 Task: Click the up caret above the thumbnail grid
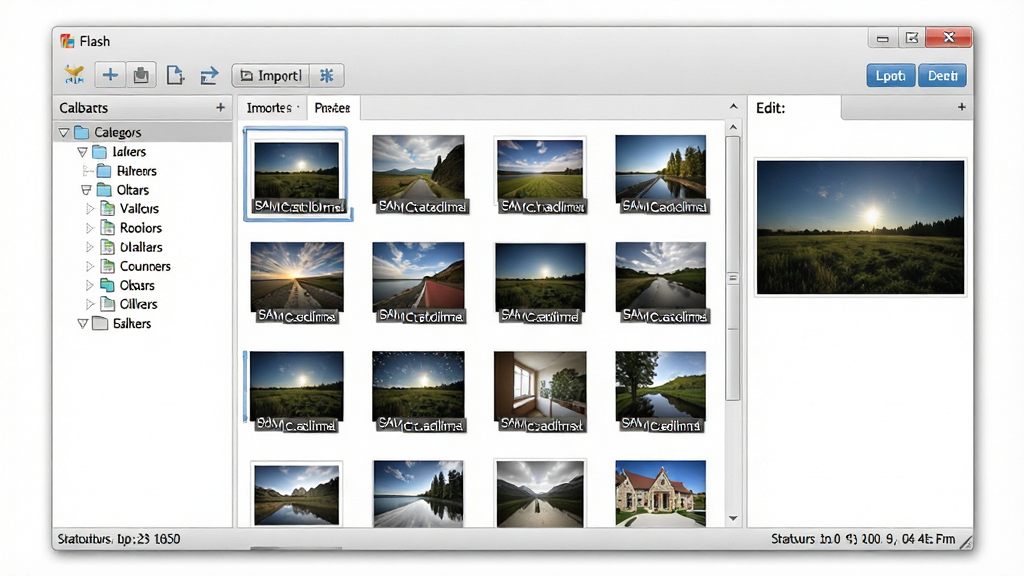pyautogui.click(x=733, y=106)
